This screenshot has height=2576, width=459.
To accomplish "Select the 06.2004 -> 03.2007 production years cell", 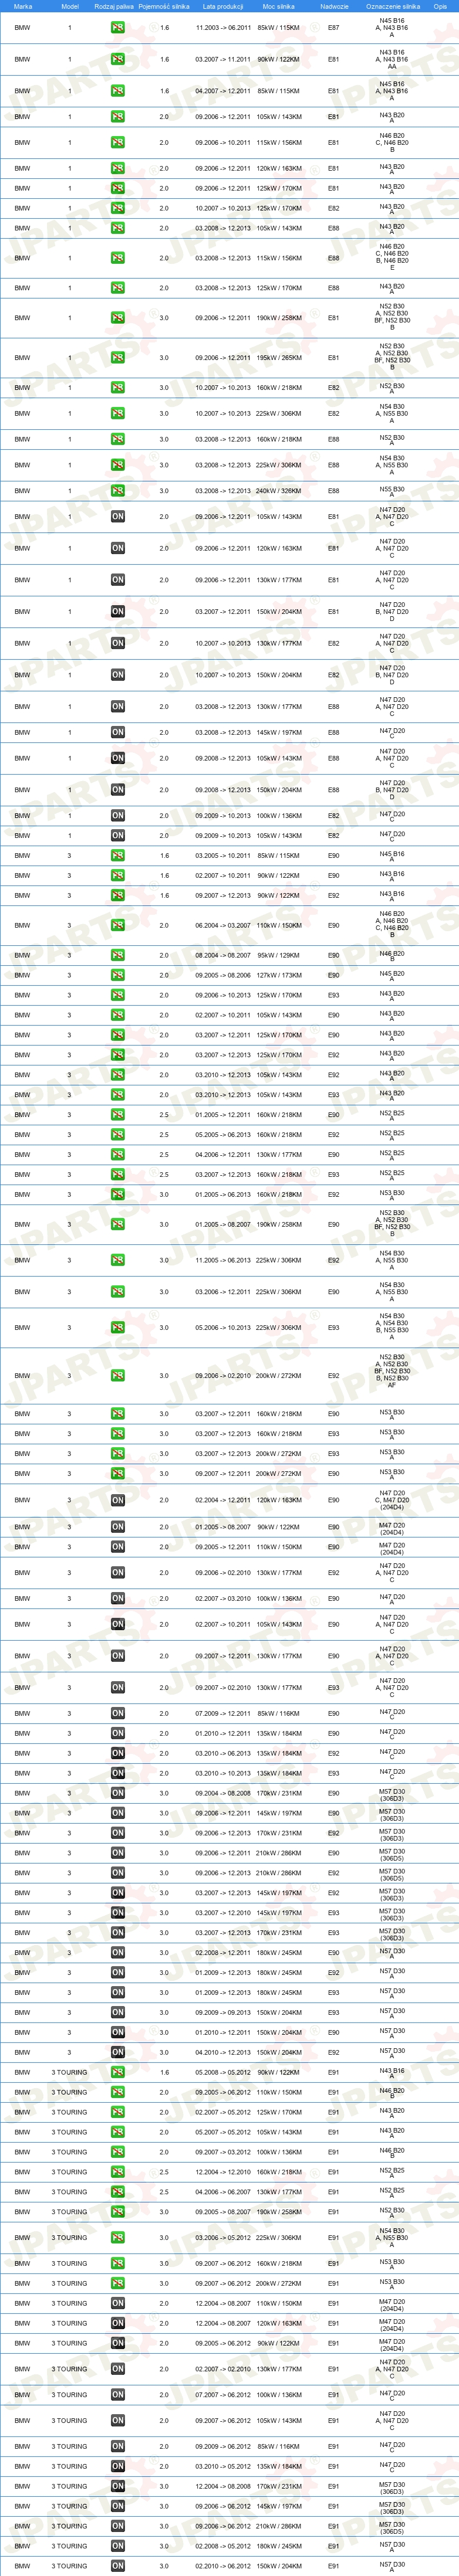I will tap(223, 926).
